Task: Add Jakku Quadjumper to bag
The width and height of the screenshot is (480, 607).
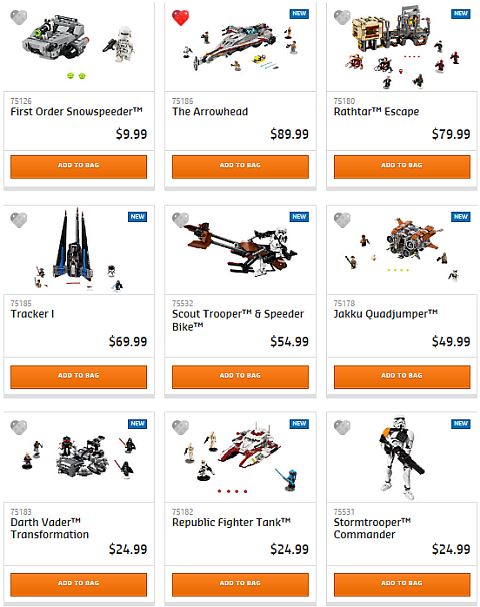Action: 402,377
